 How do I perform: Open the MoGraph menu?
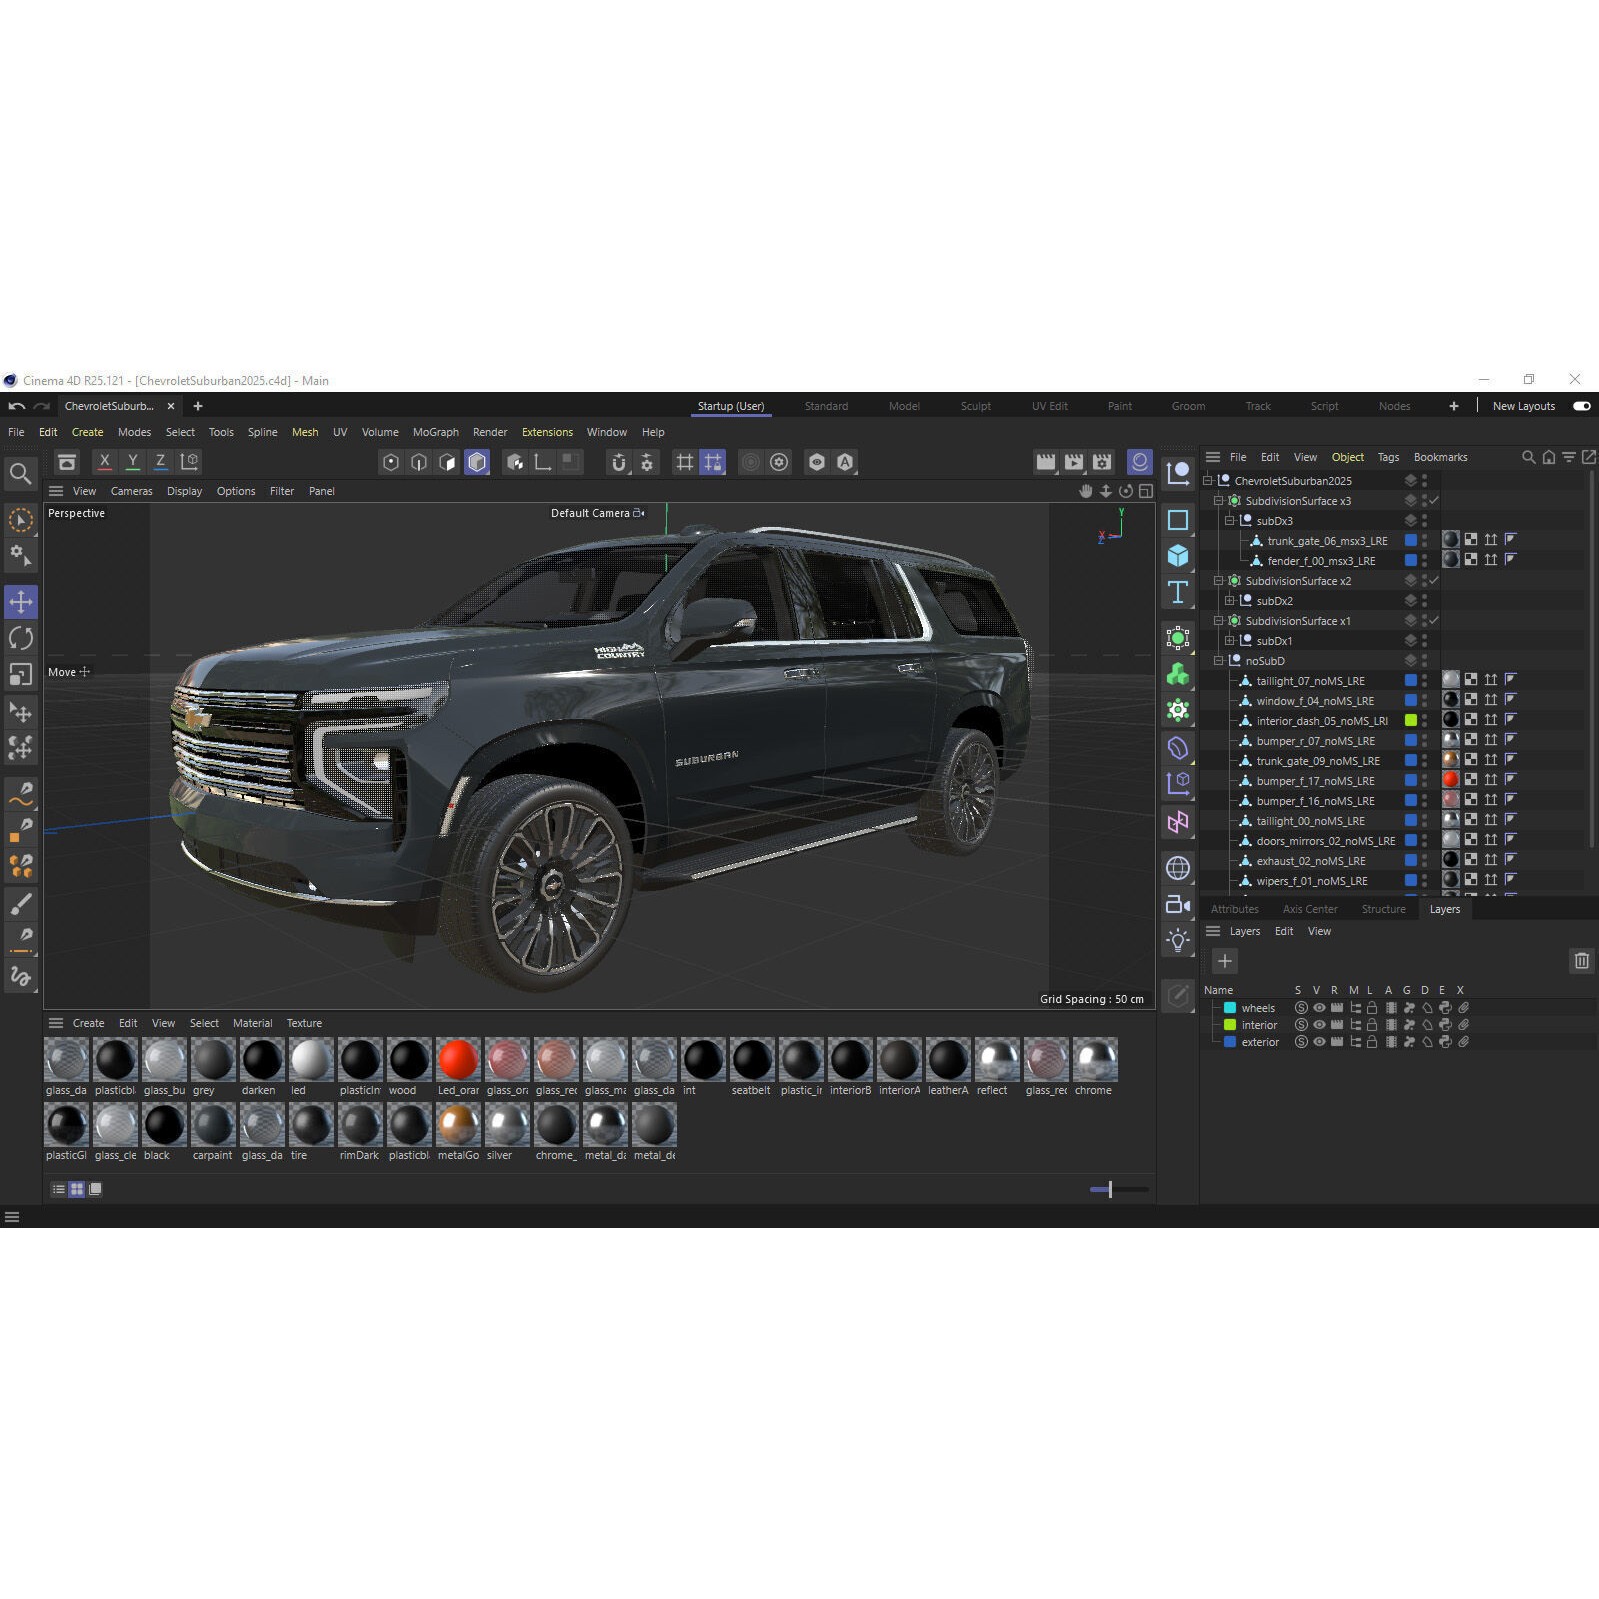[x=436, y=432]
